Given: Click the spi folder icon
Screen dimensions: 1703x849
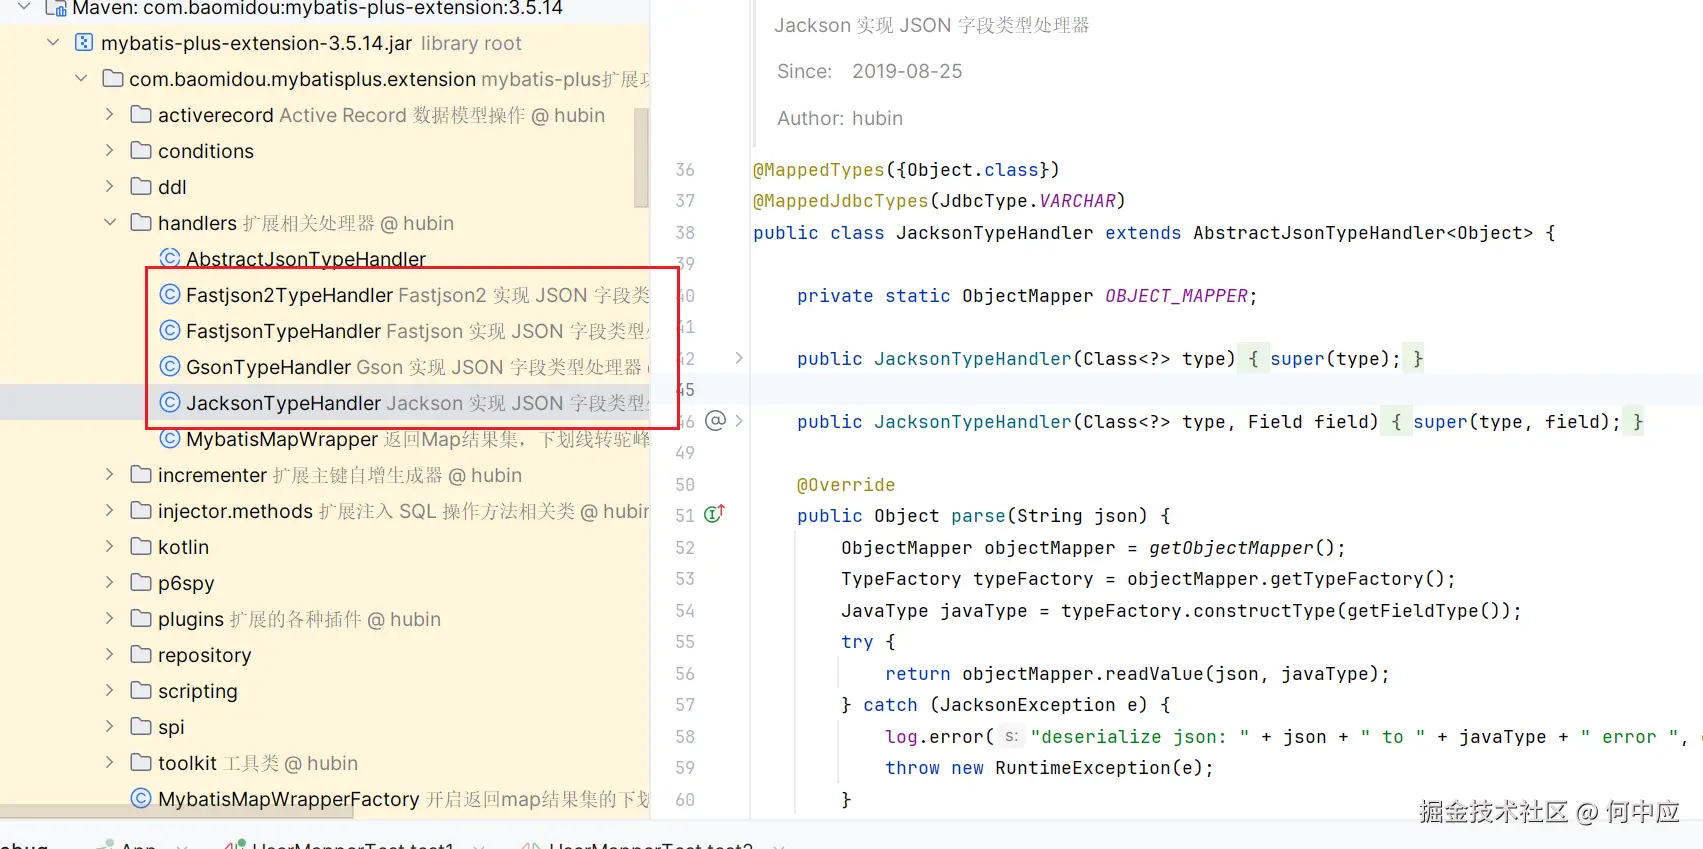Looking at the screenshot, I should (141, 727).
